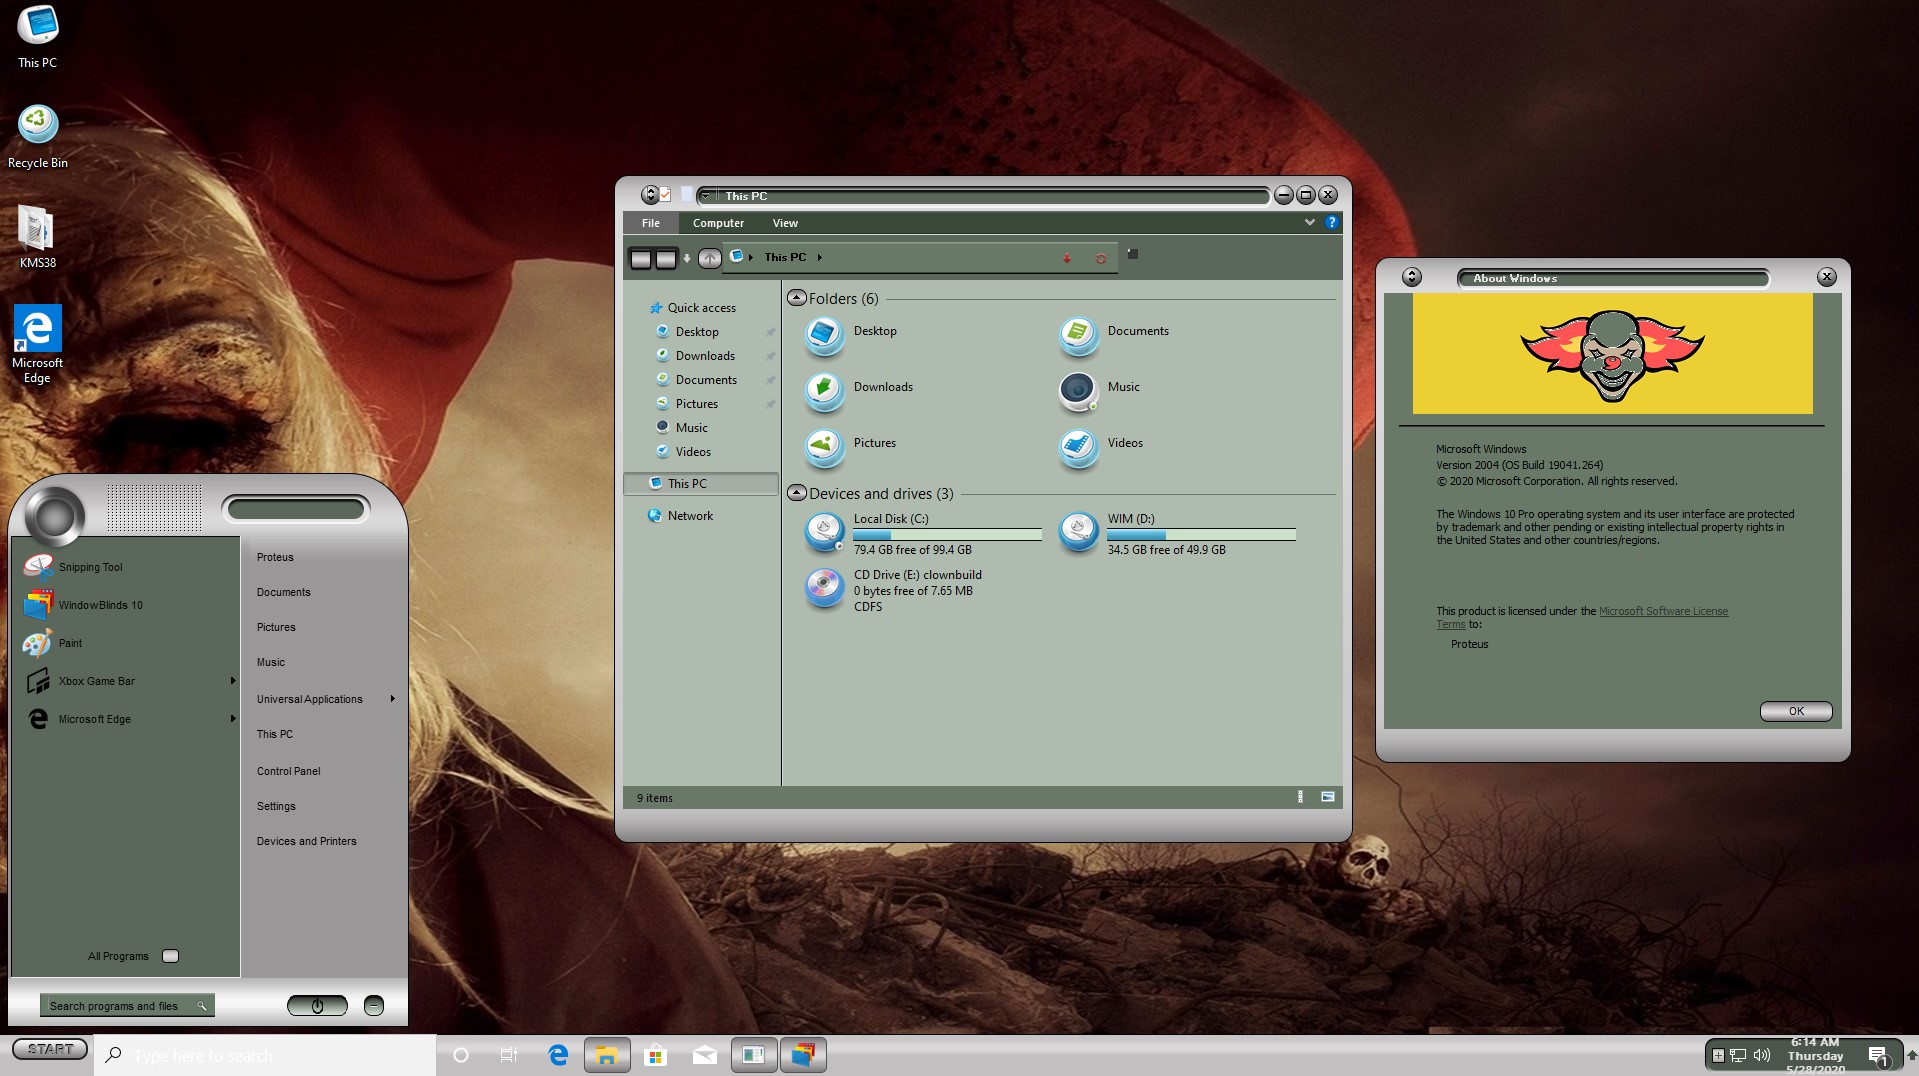Image resolution: width=1919 pixels, height=1076 pixels.
Task: Open the address bar history red down arrow
Action: (x=1067, y=258)
